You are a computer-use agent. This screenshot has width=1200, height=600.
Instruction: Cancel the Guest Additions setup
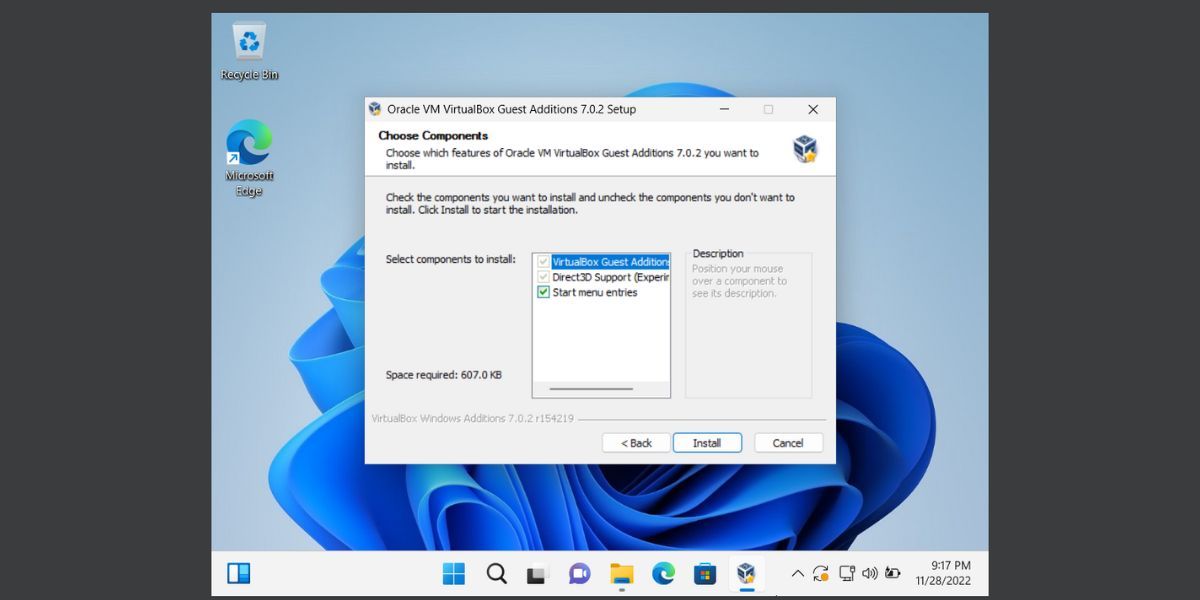(x=788, y=443)
